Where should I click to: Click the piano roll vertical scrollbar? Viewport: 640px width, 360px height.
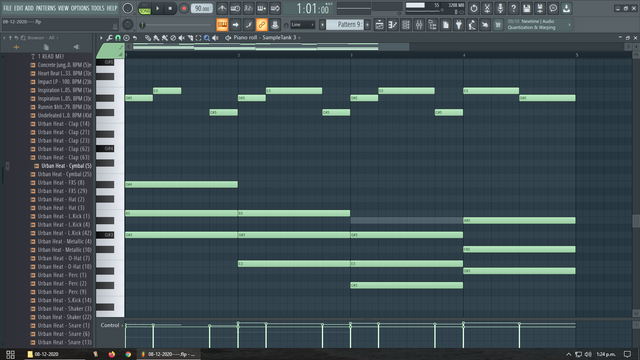click(x=636, y=220)
